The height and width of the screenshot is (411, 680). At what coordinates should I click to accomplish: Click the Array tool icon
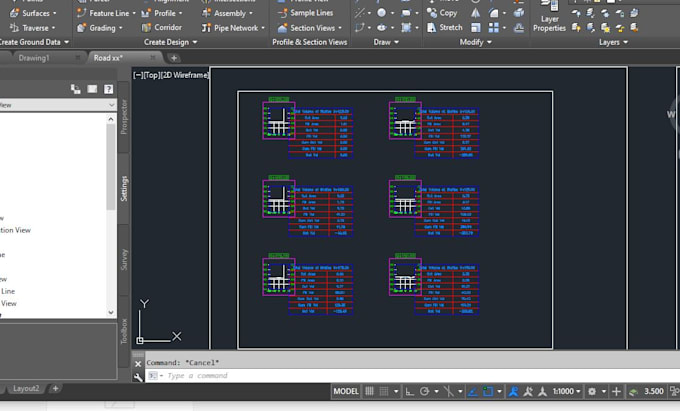click(494, 28)
